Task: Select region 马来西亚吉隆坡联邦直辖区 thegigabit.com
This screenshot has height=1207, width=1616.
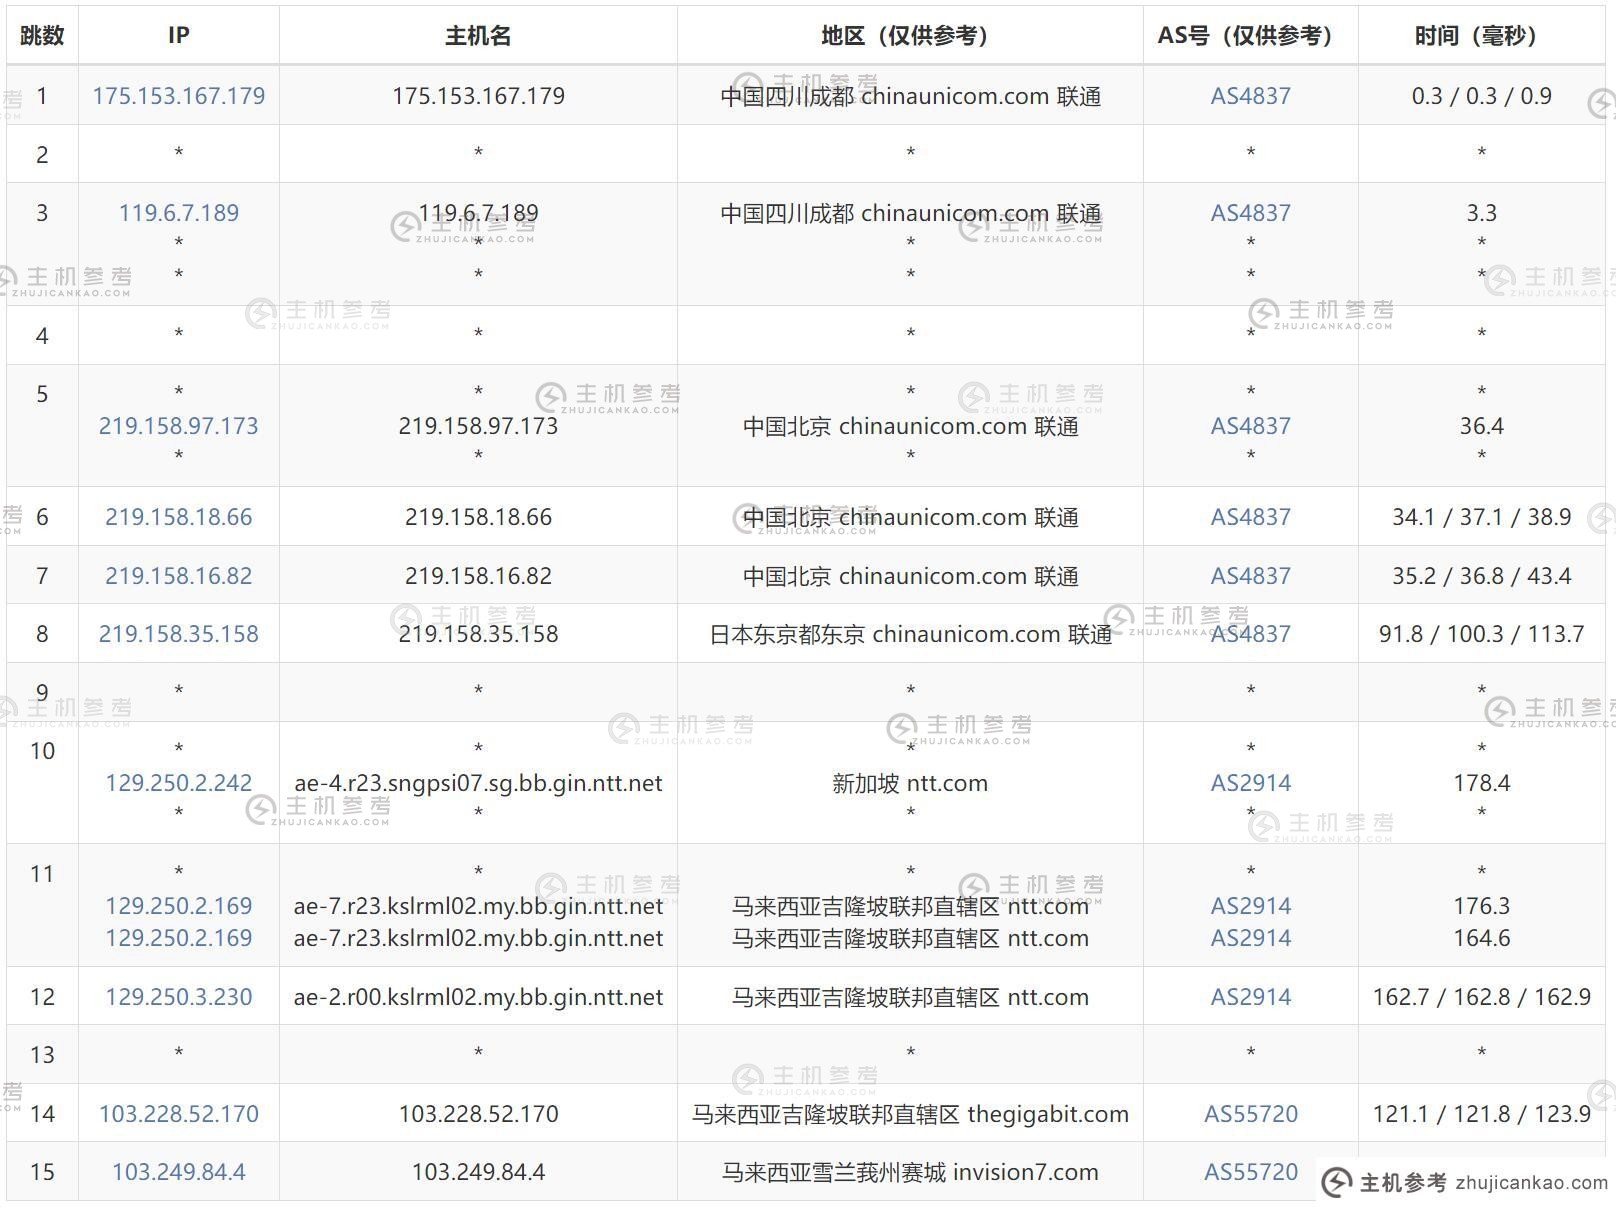Action: pyautogui.click(x=910, y=1114)
